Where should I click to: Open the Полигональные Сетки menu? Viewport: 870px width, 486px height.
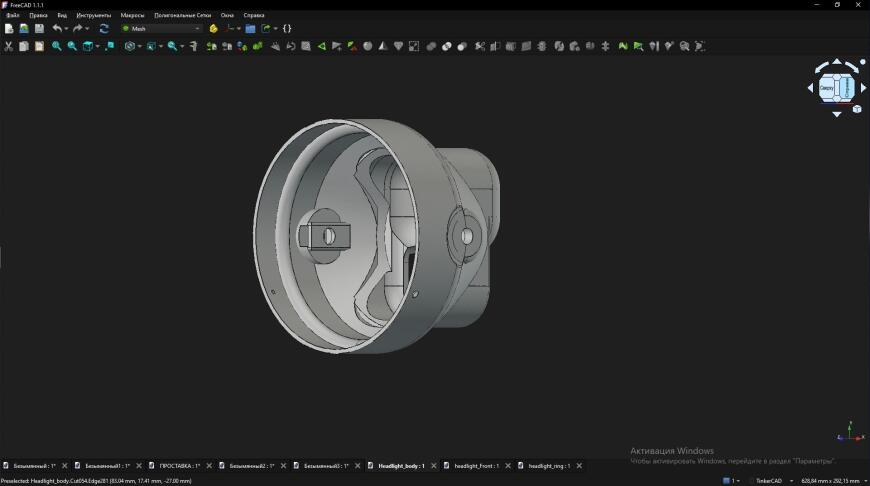[x=183, y=15]
